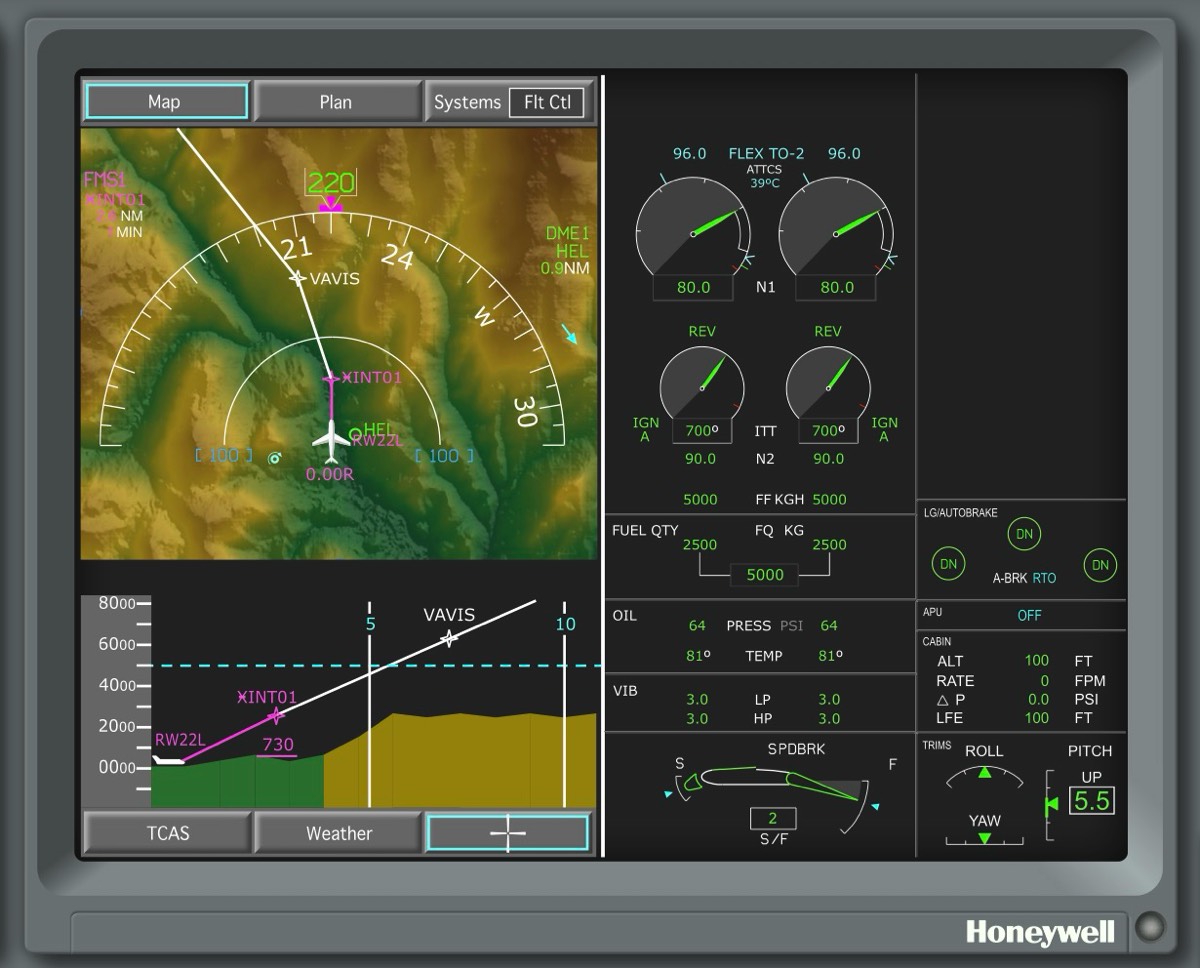
Task: Click the pitch trim 5.5 value box
Action: (1091, 801)
